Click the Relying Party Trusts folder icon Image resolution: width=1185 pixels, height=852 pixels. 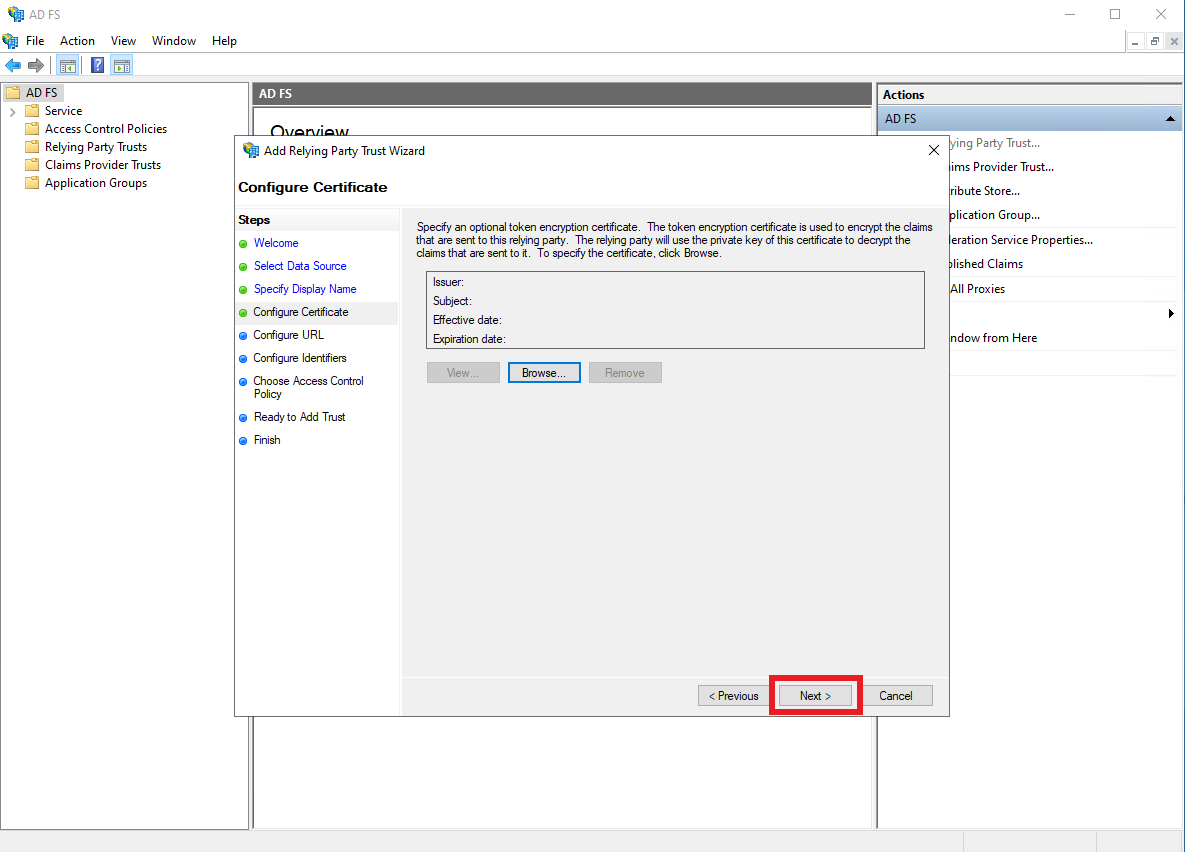[x=33, y=146]
